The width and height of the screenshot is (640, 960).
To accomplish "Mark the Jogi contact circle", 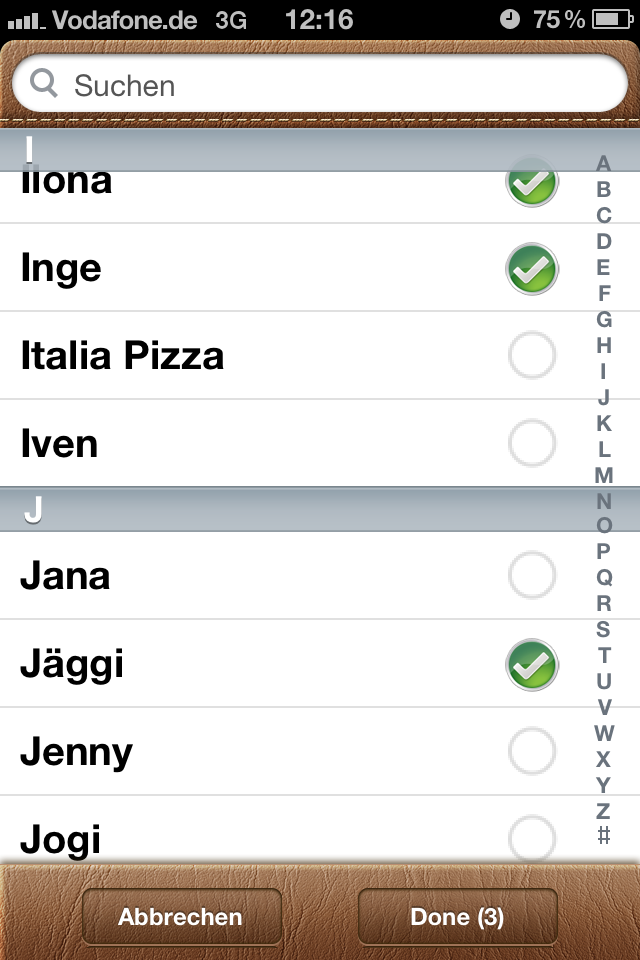I will pos(532,838).
